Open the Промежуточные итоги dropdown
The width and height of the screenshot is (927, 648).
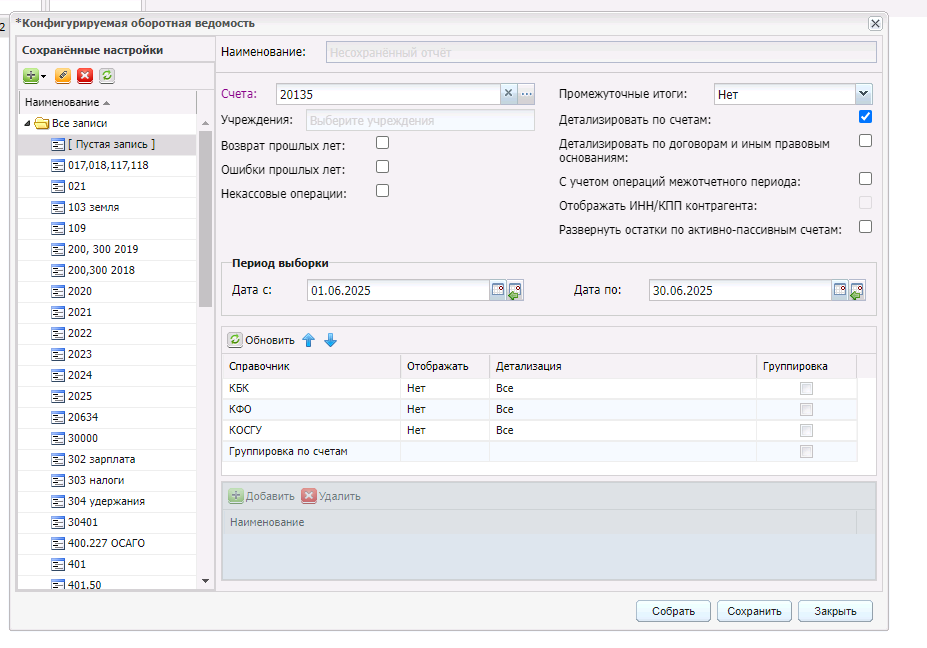click(864, 94)
